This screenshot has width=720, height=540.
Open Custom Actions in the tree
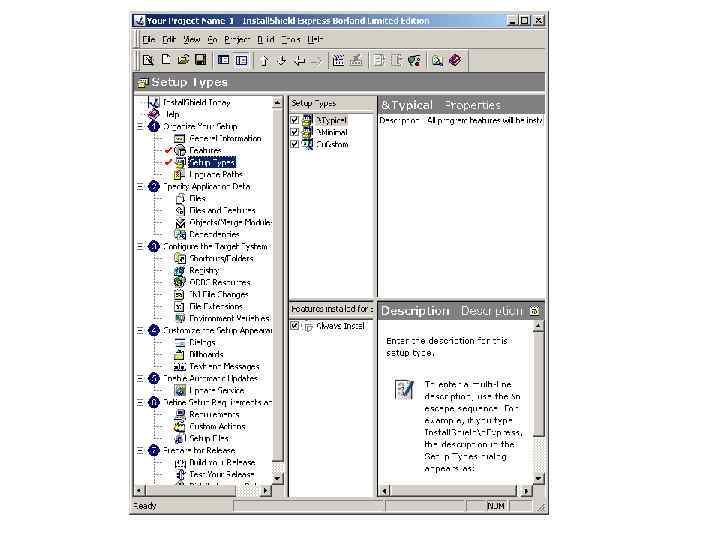point(218,427)
